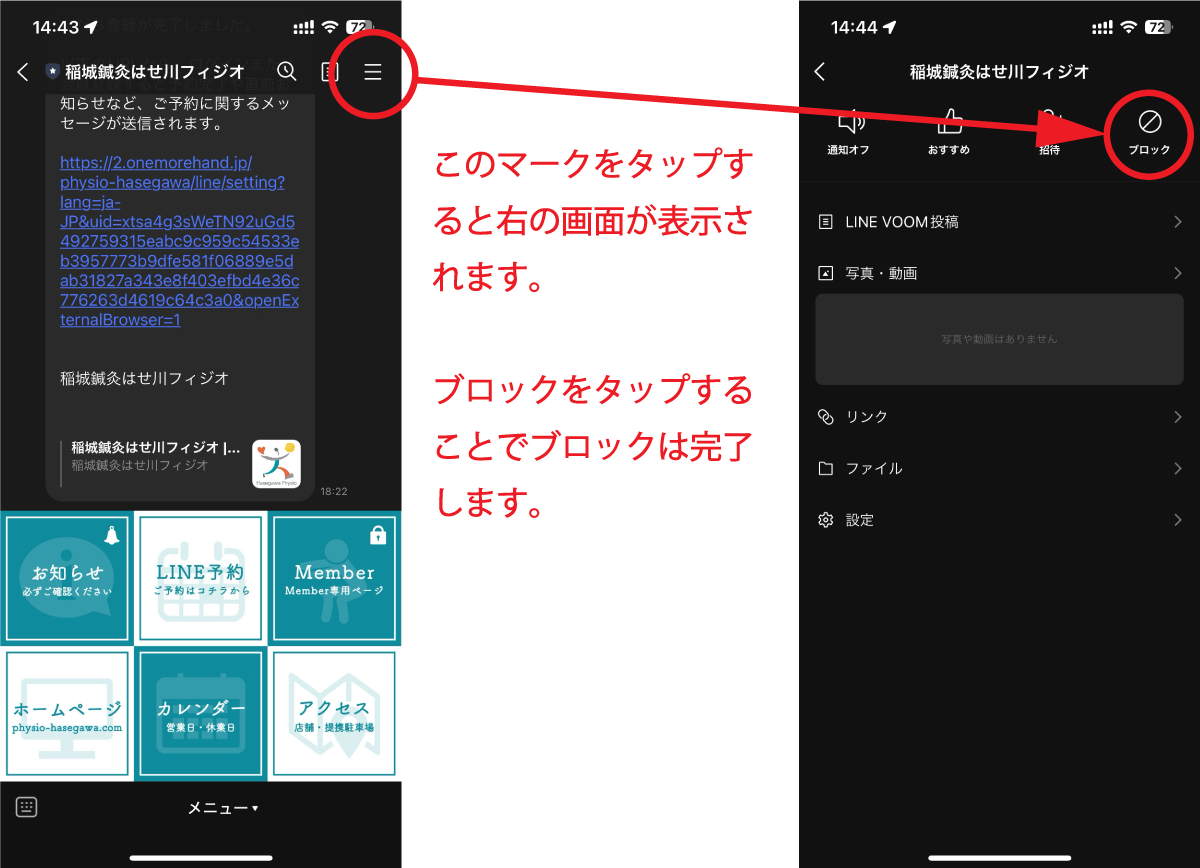Open the ホームページ rich menu tile

point(67,714)
